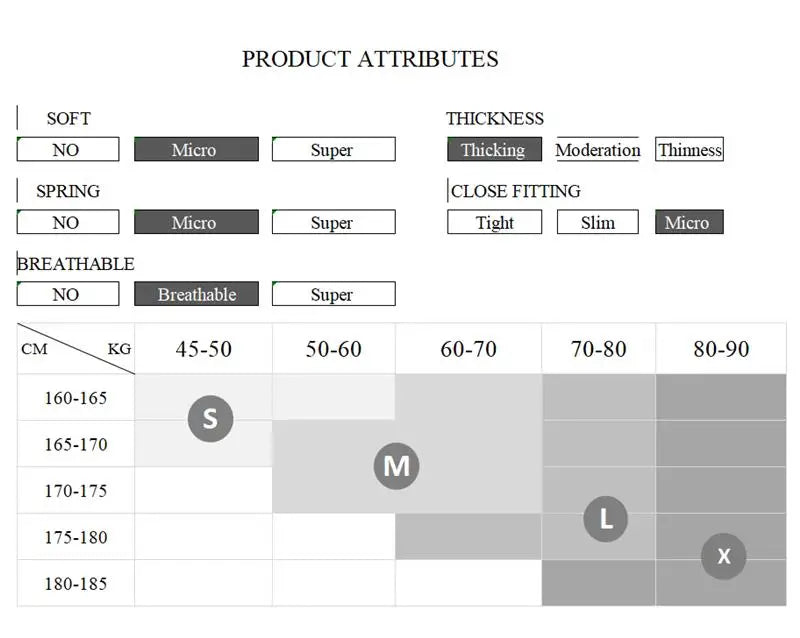Click the PRODUCT ATTRIBUTES title
This screenshot has width=800, height=638.
tap(370, 59)
